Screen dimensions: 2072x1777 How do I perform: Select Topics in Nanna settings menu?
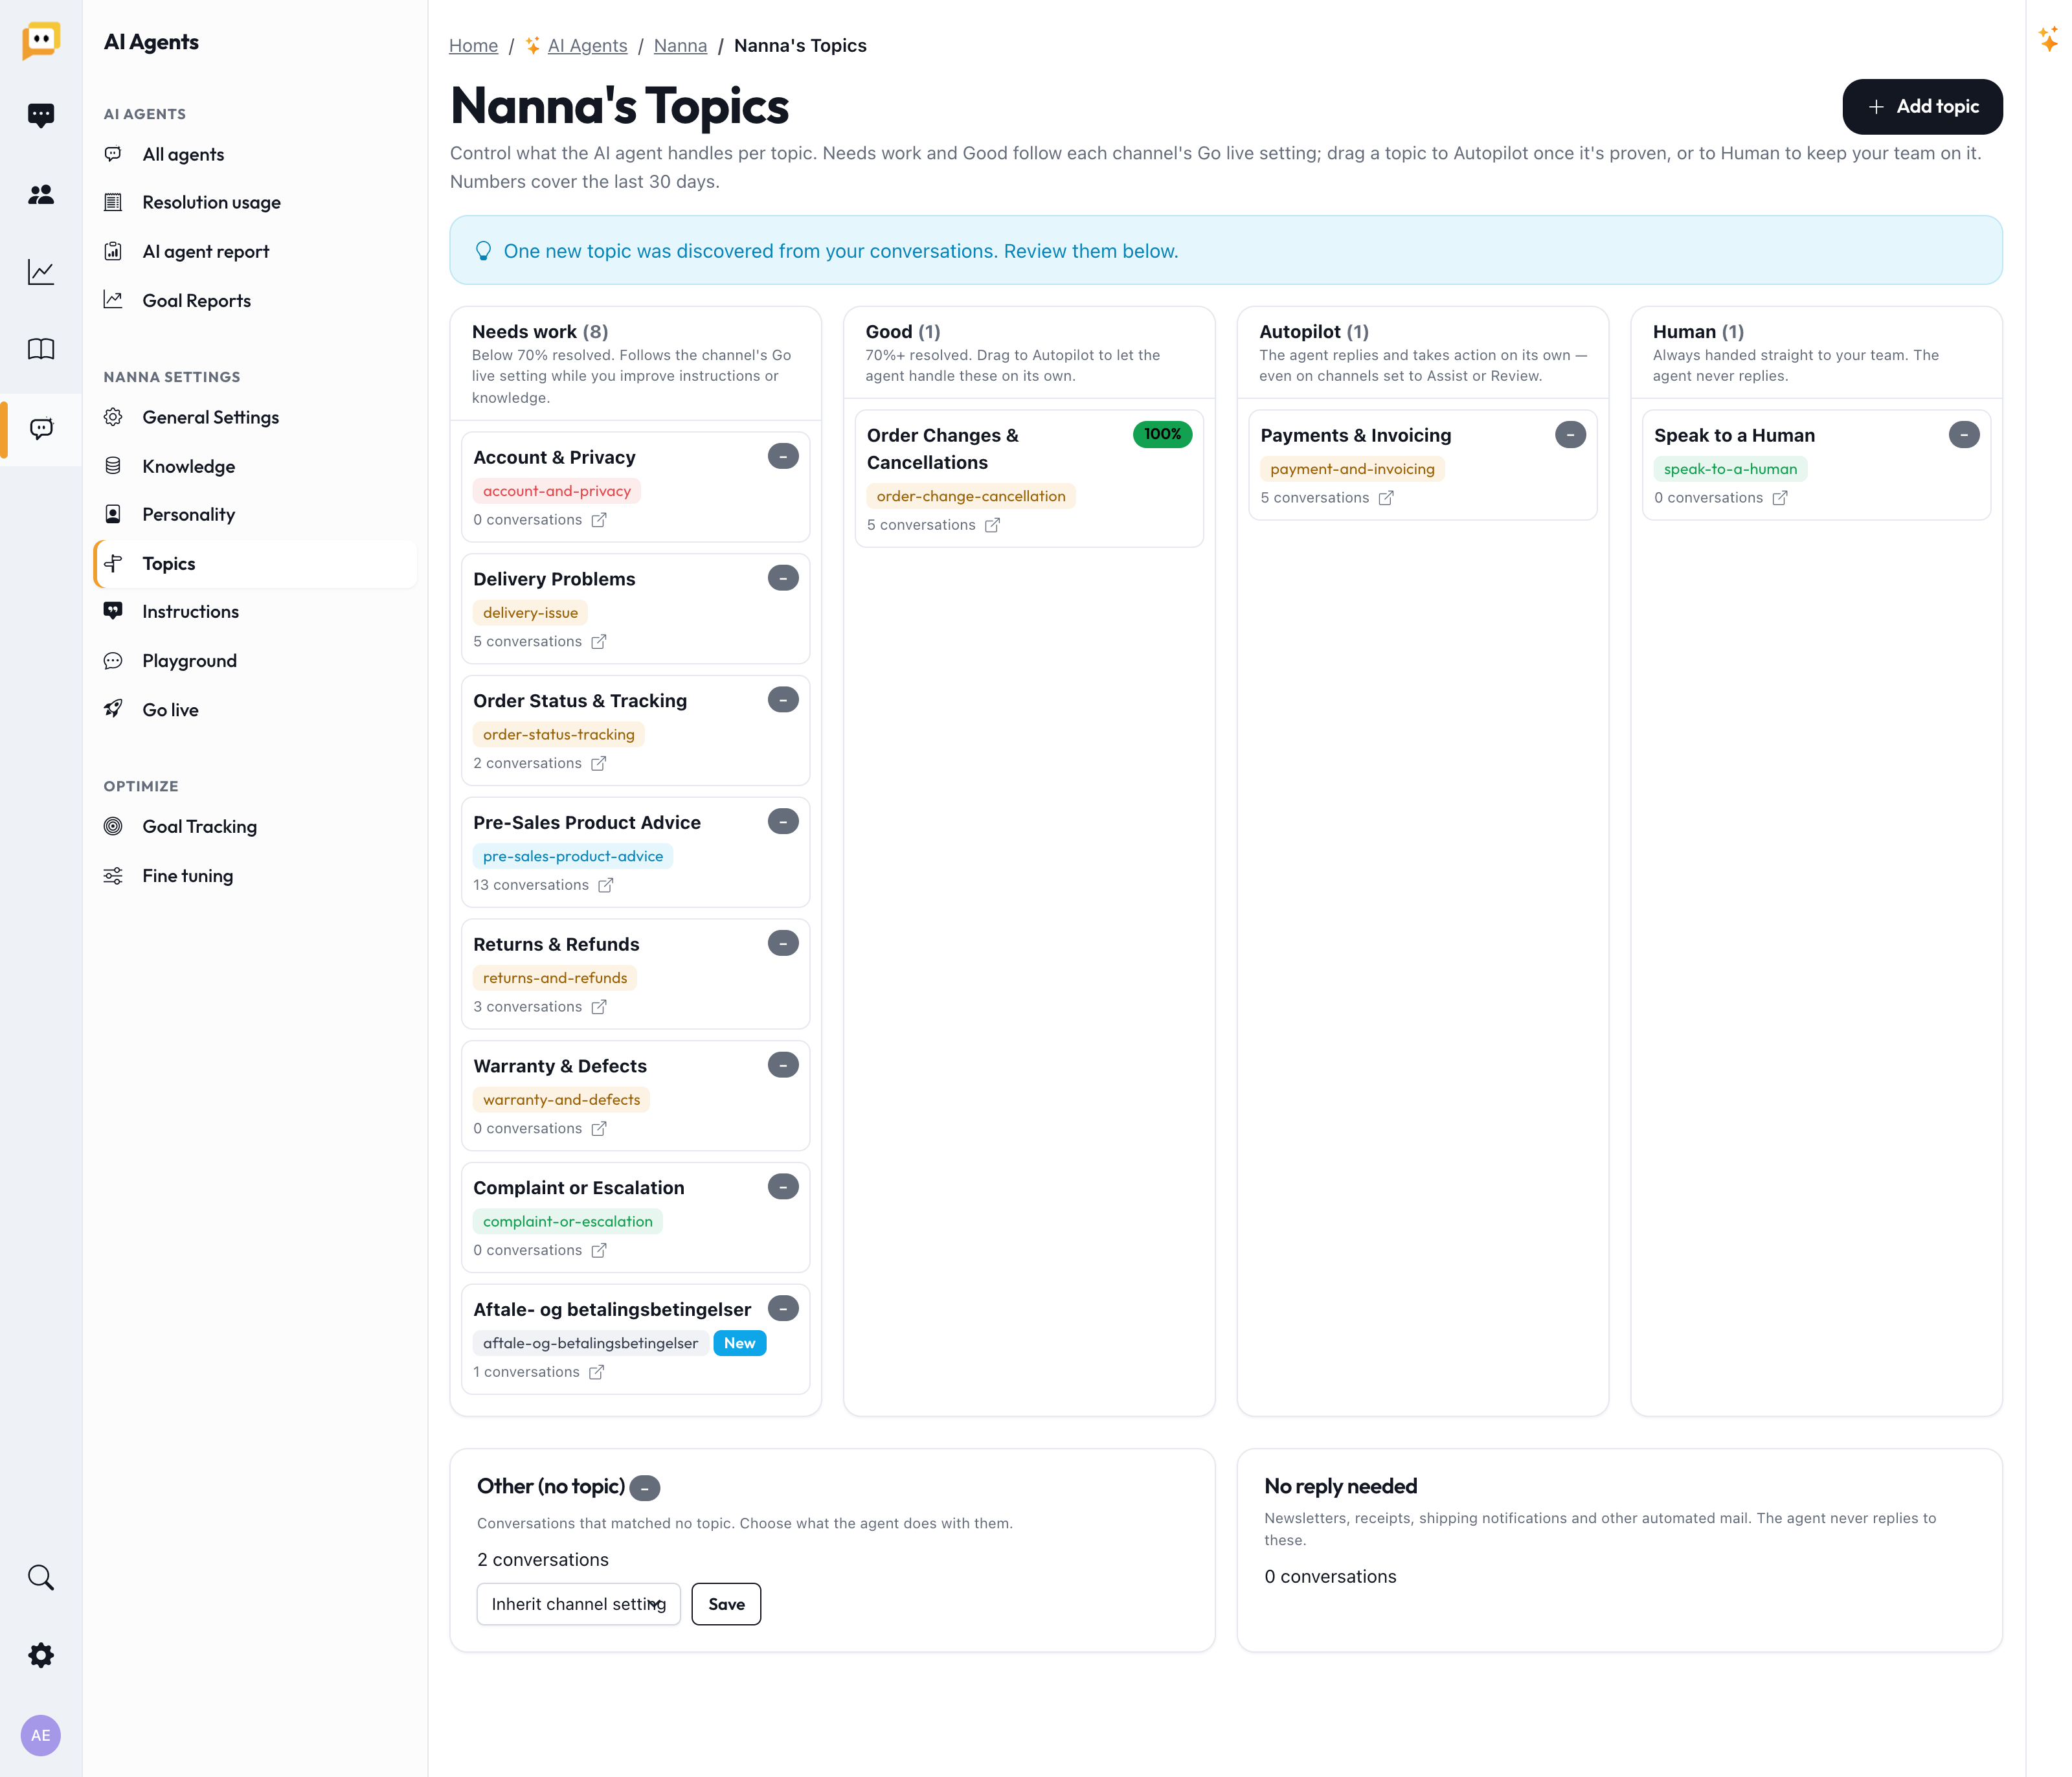click(256, 564)
